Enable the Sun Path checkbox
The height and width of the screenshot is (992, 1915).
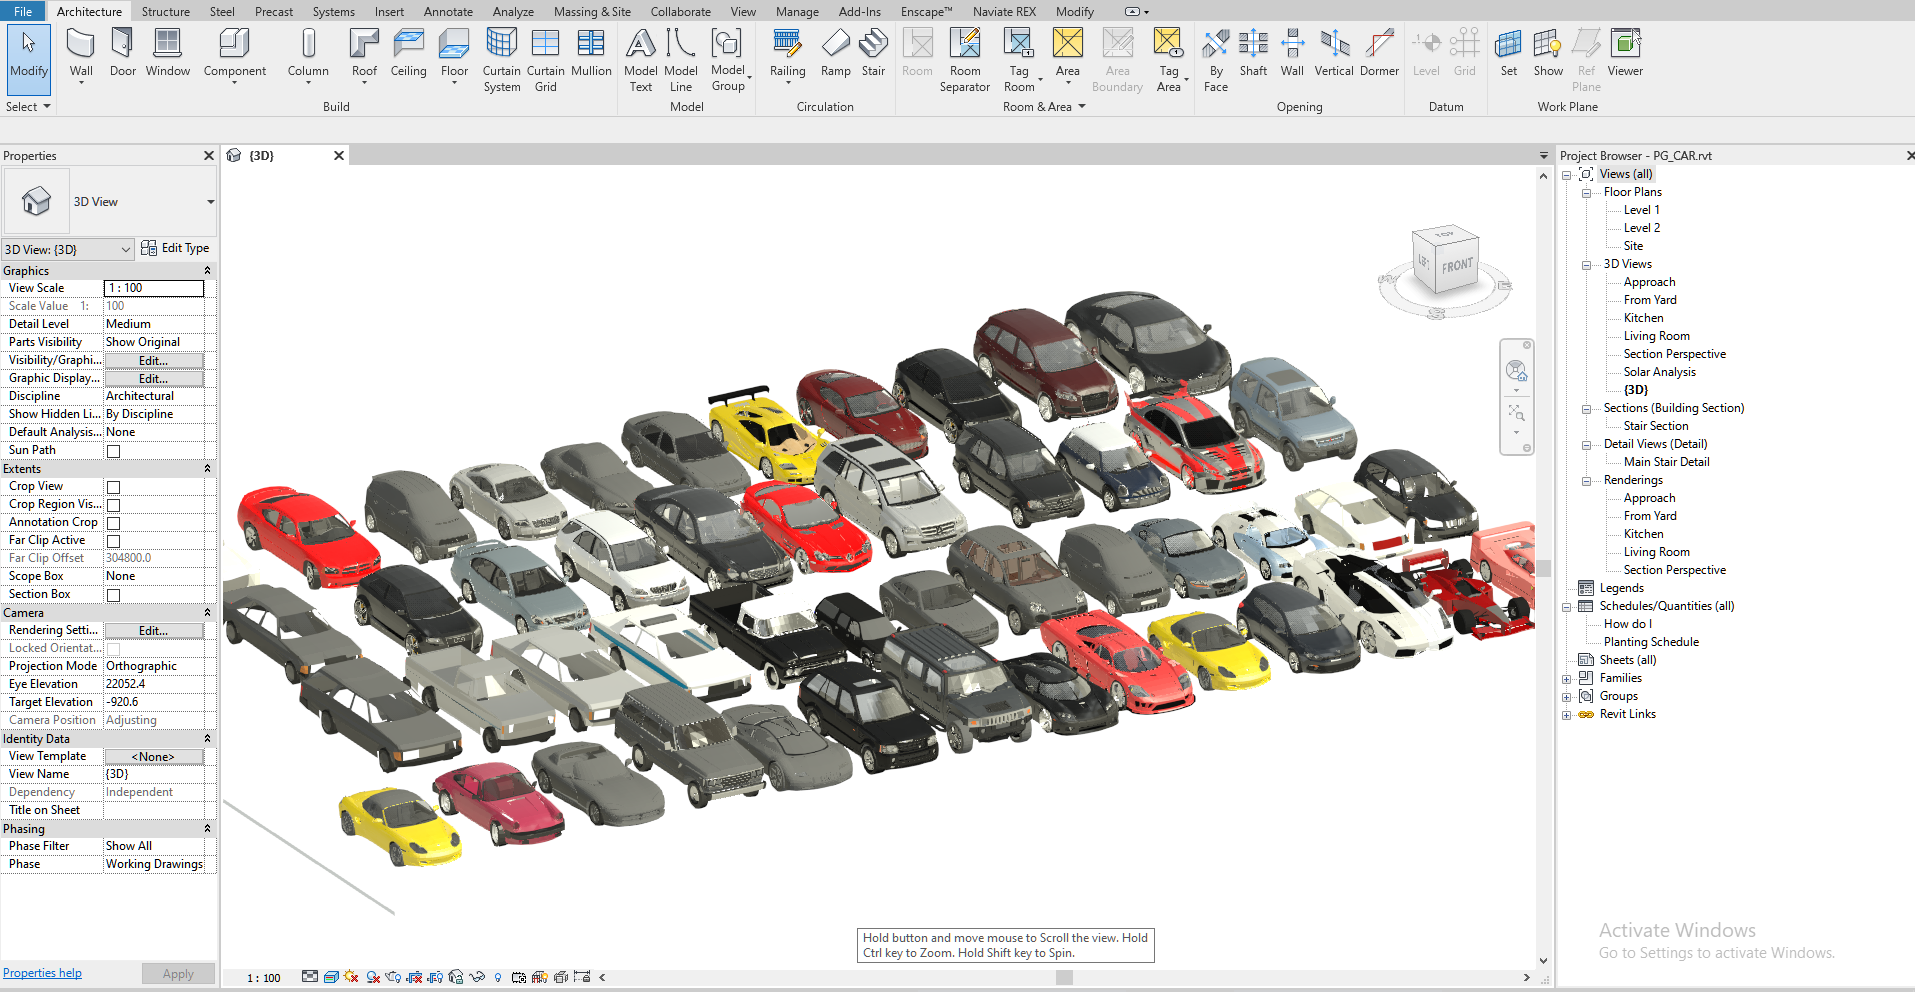(x=114, y=451)
